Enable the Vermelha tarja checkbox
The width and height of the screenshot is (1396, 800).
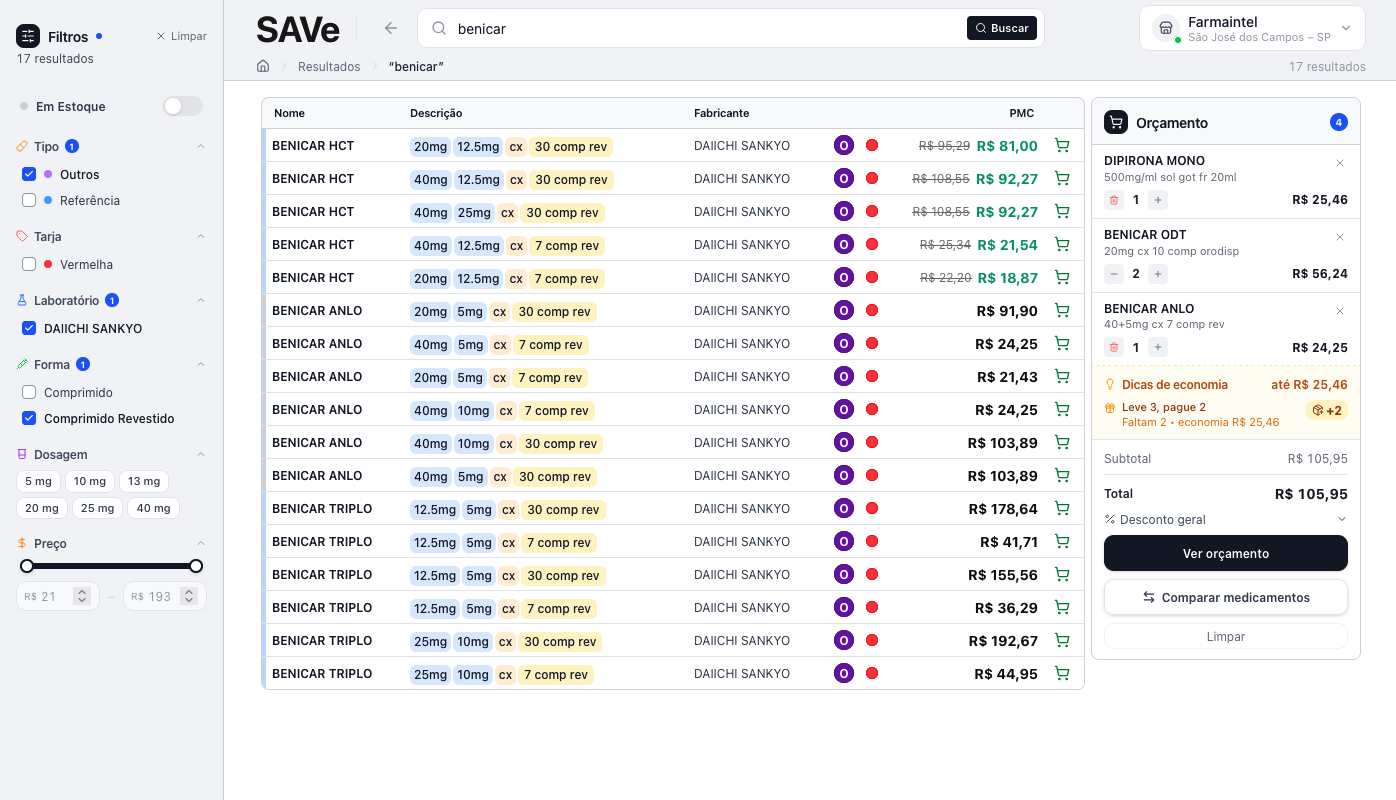[x=29, y=264]
